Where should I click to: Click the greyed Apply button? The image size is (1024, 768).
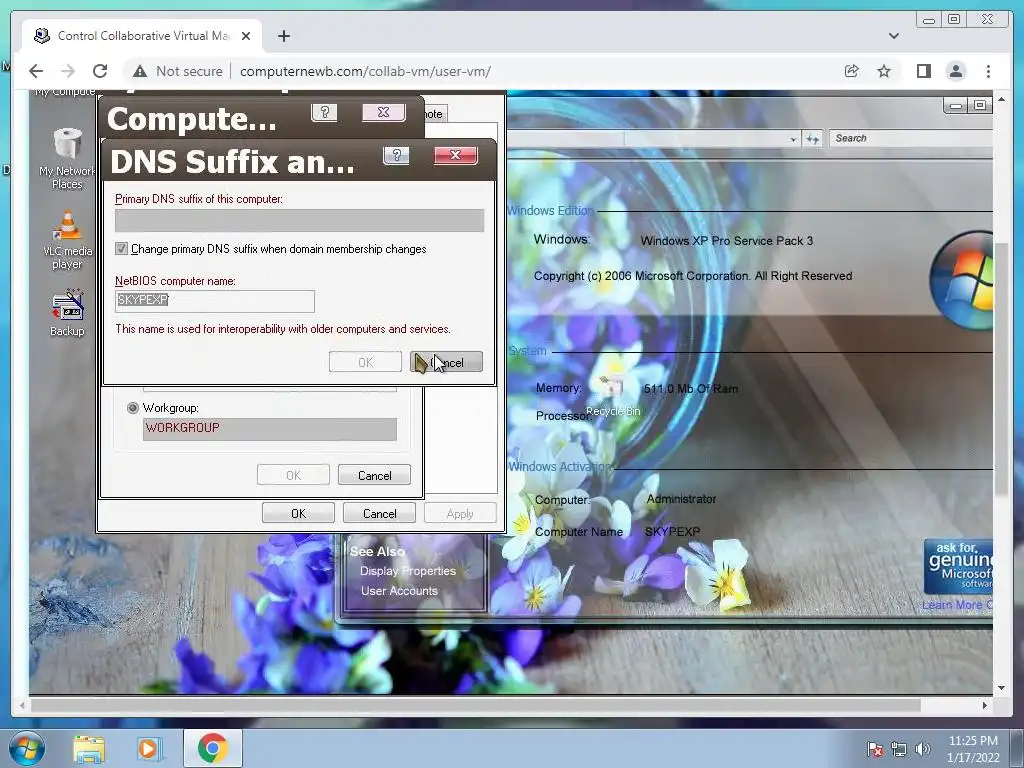click(x=460, y=513)
